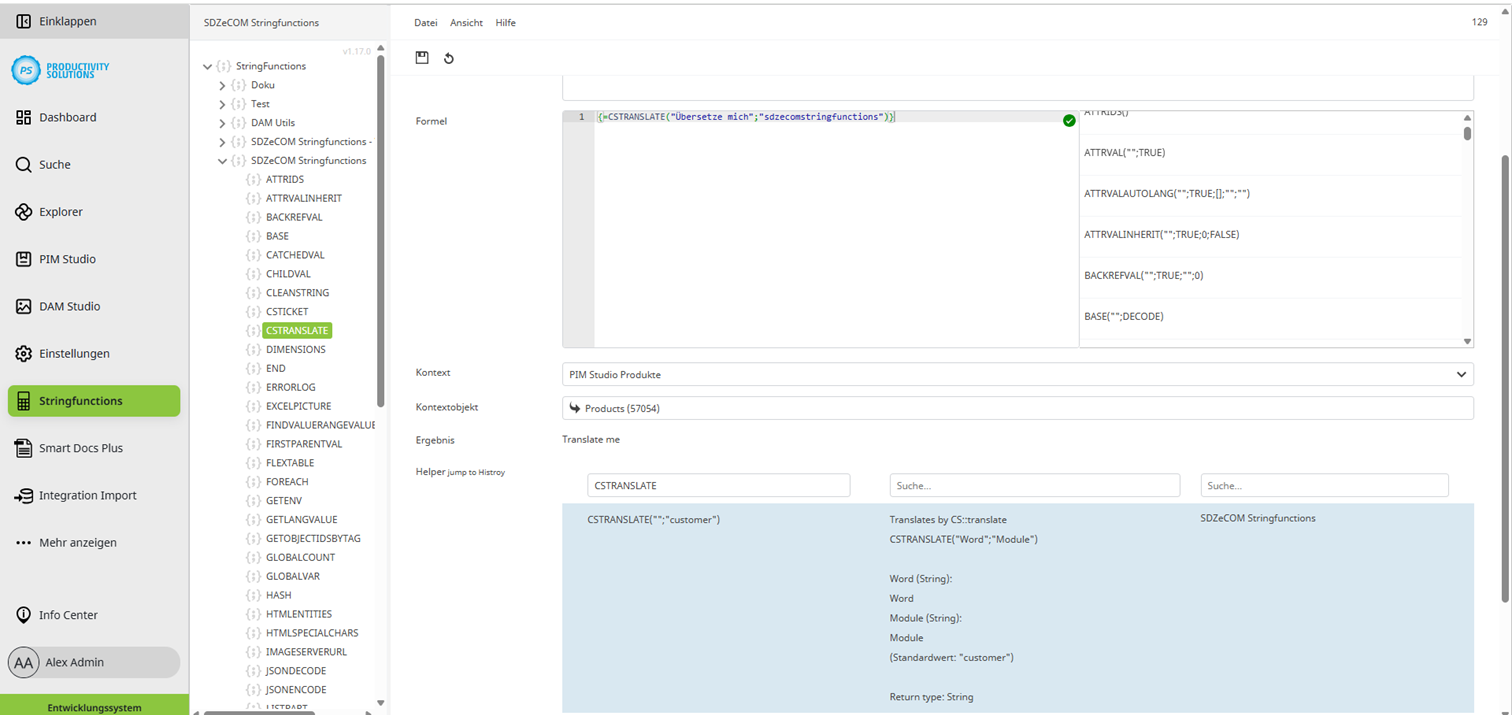Click the CSTRANSLATE("";"customer") helper result
Viewport: 1512px width, 715px height.
click(x=653, y=520)
